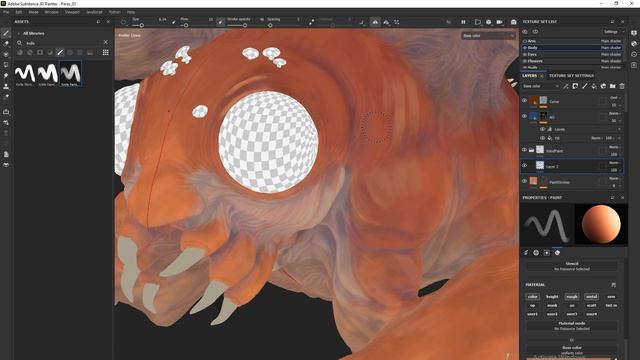Filter assets by materials sphere icon

pos(20,52)
